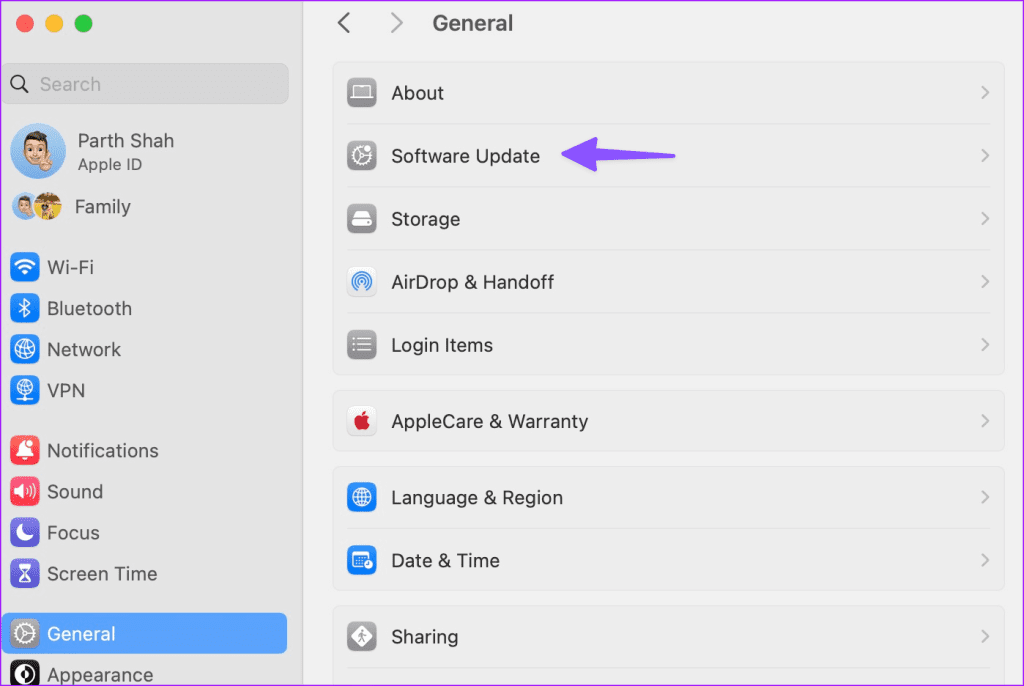The image size is (1024, 686).
Task: Open Sharing using its row chevron
Action: [985, 636]
